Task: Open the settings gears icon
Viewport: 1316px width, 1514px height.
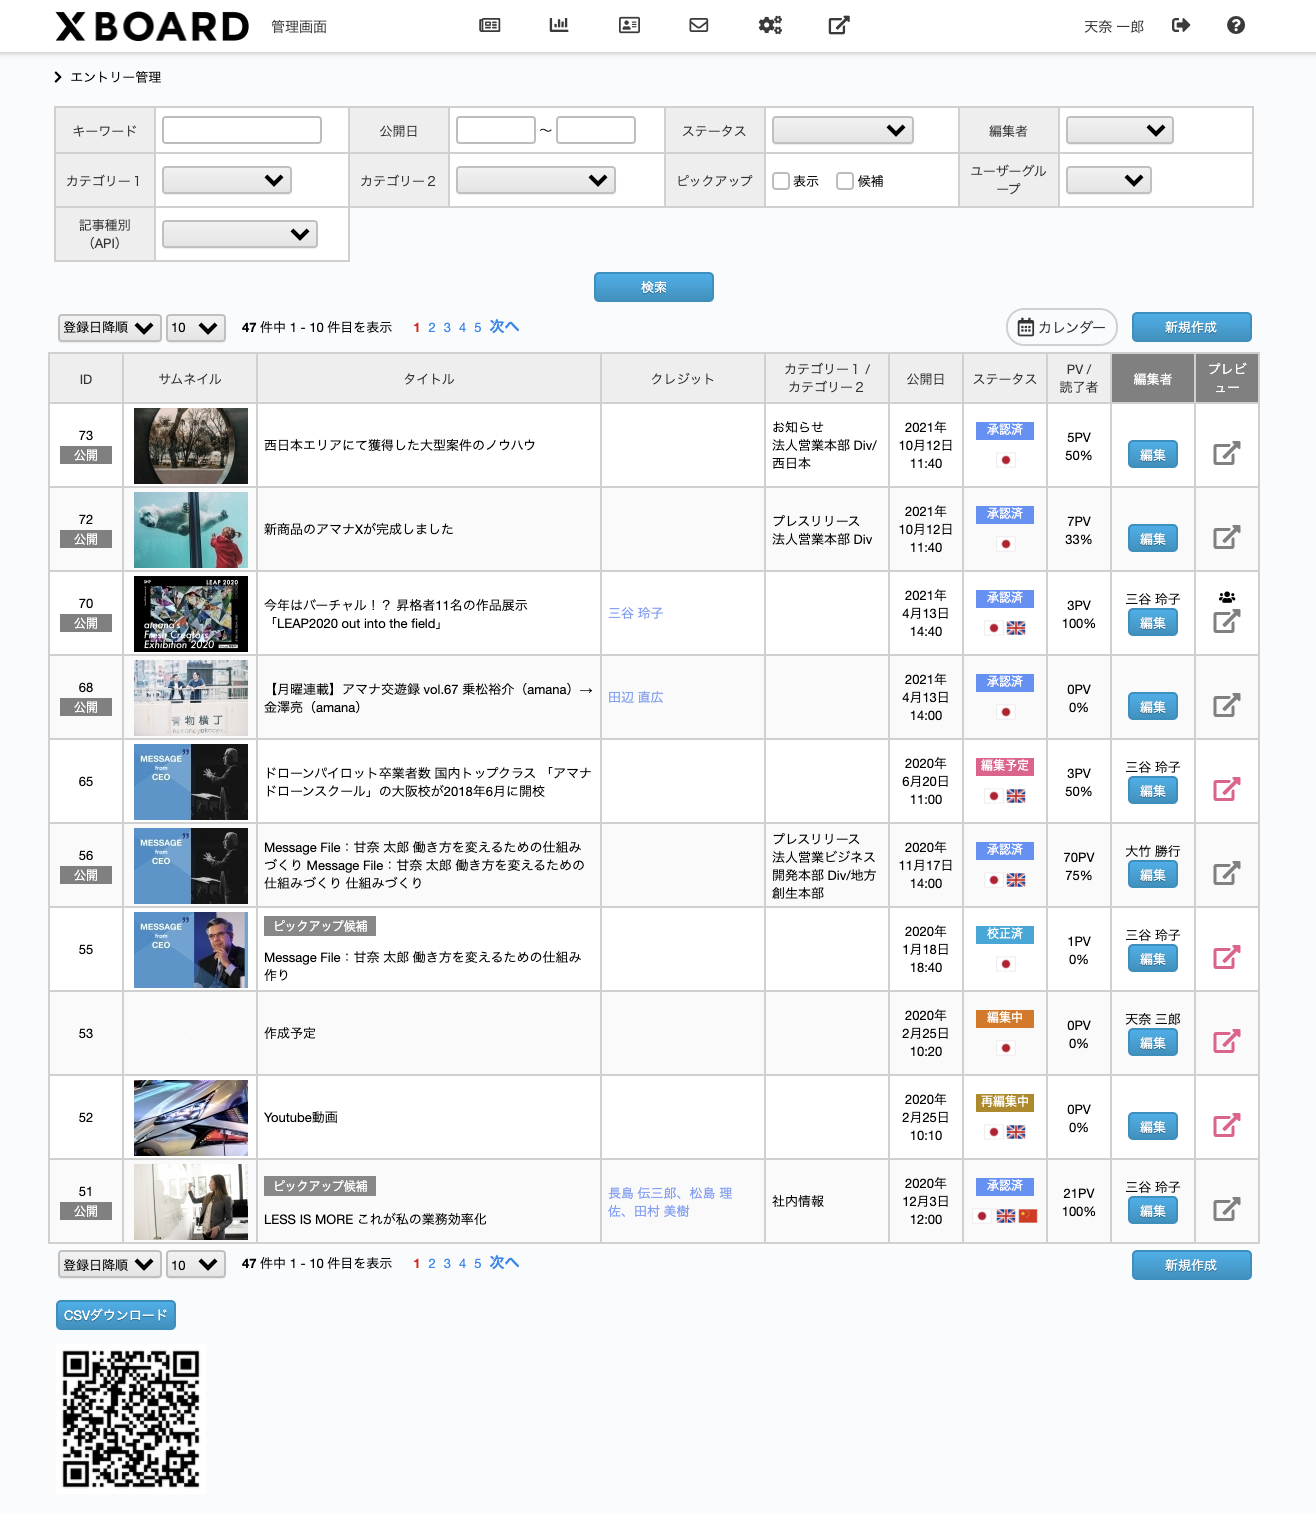Action: [770, 25]
